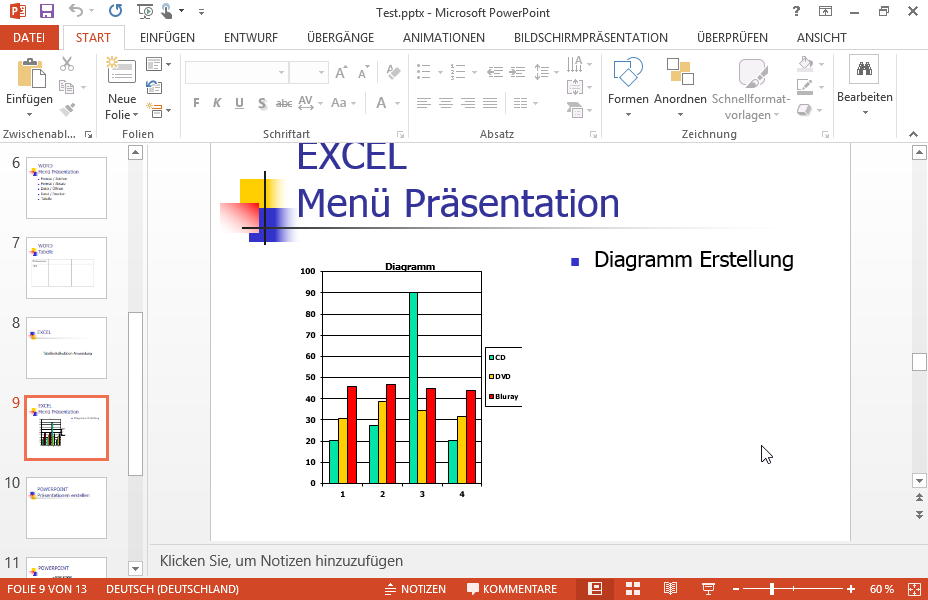Viewport: 928px width, 600px height.
Task: Undo the last action
Action: point(76,11)
